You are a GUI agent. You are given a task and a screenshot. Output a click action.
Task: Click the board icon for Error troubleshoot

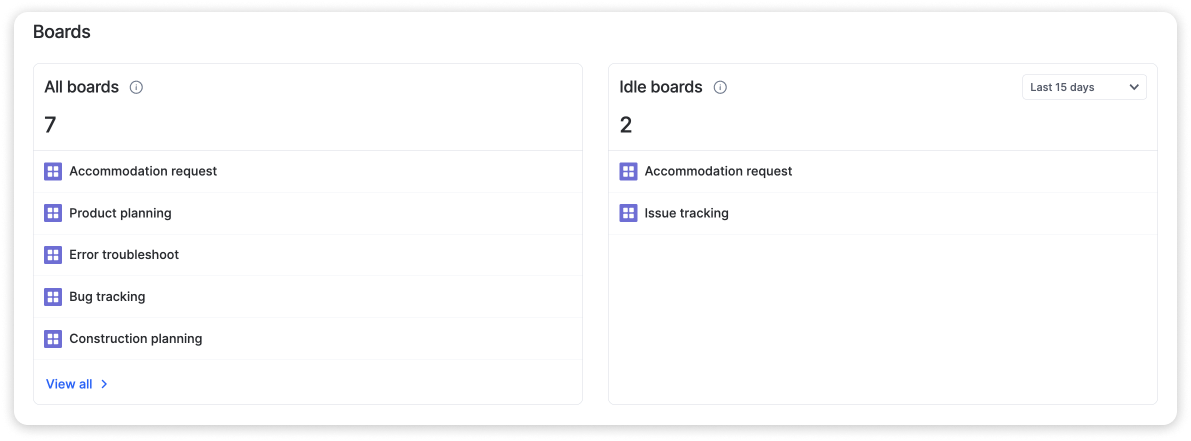click(53, 255)
